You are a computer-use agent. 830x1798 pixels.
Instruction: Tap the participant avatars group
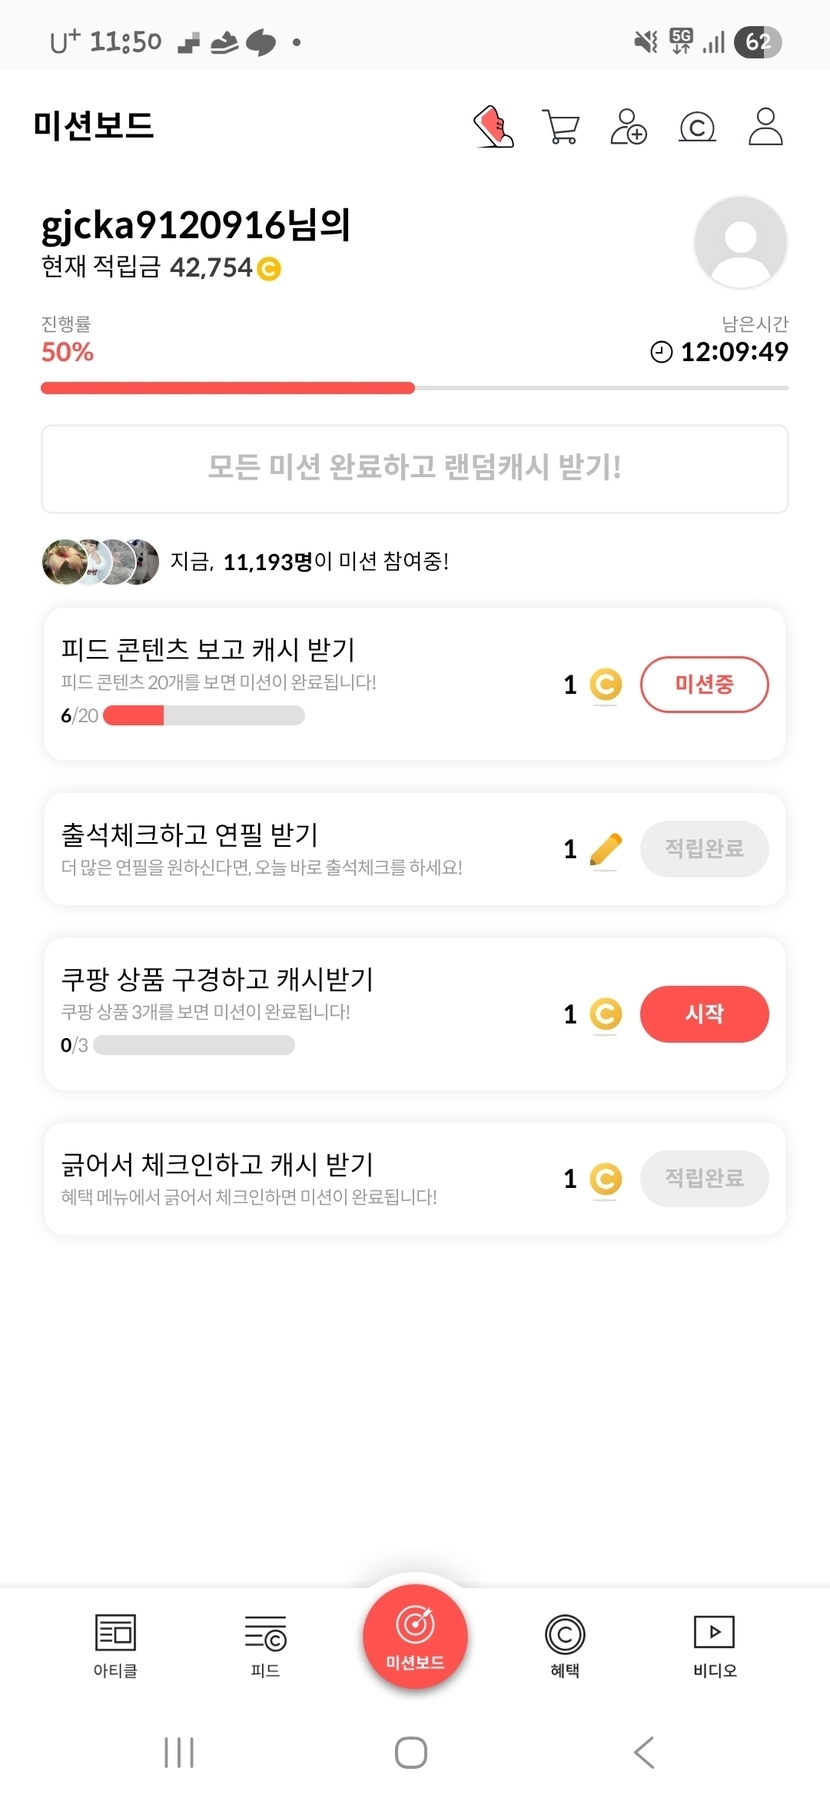(x=100, y=562)
